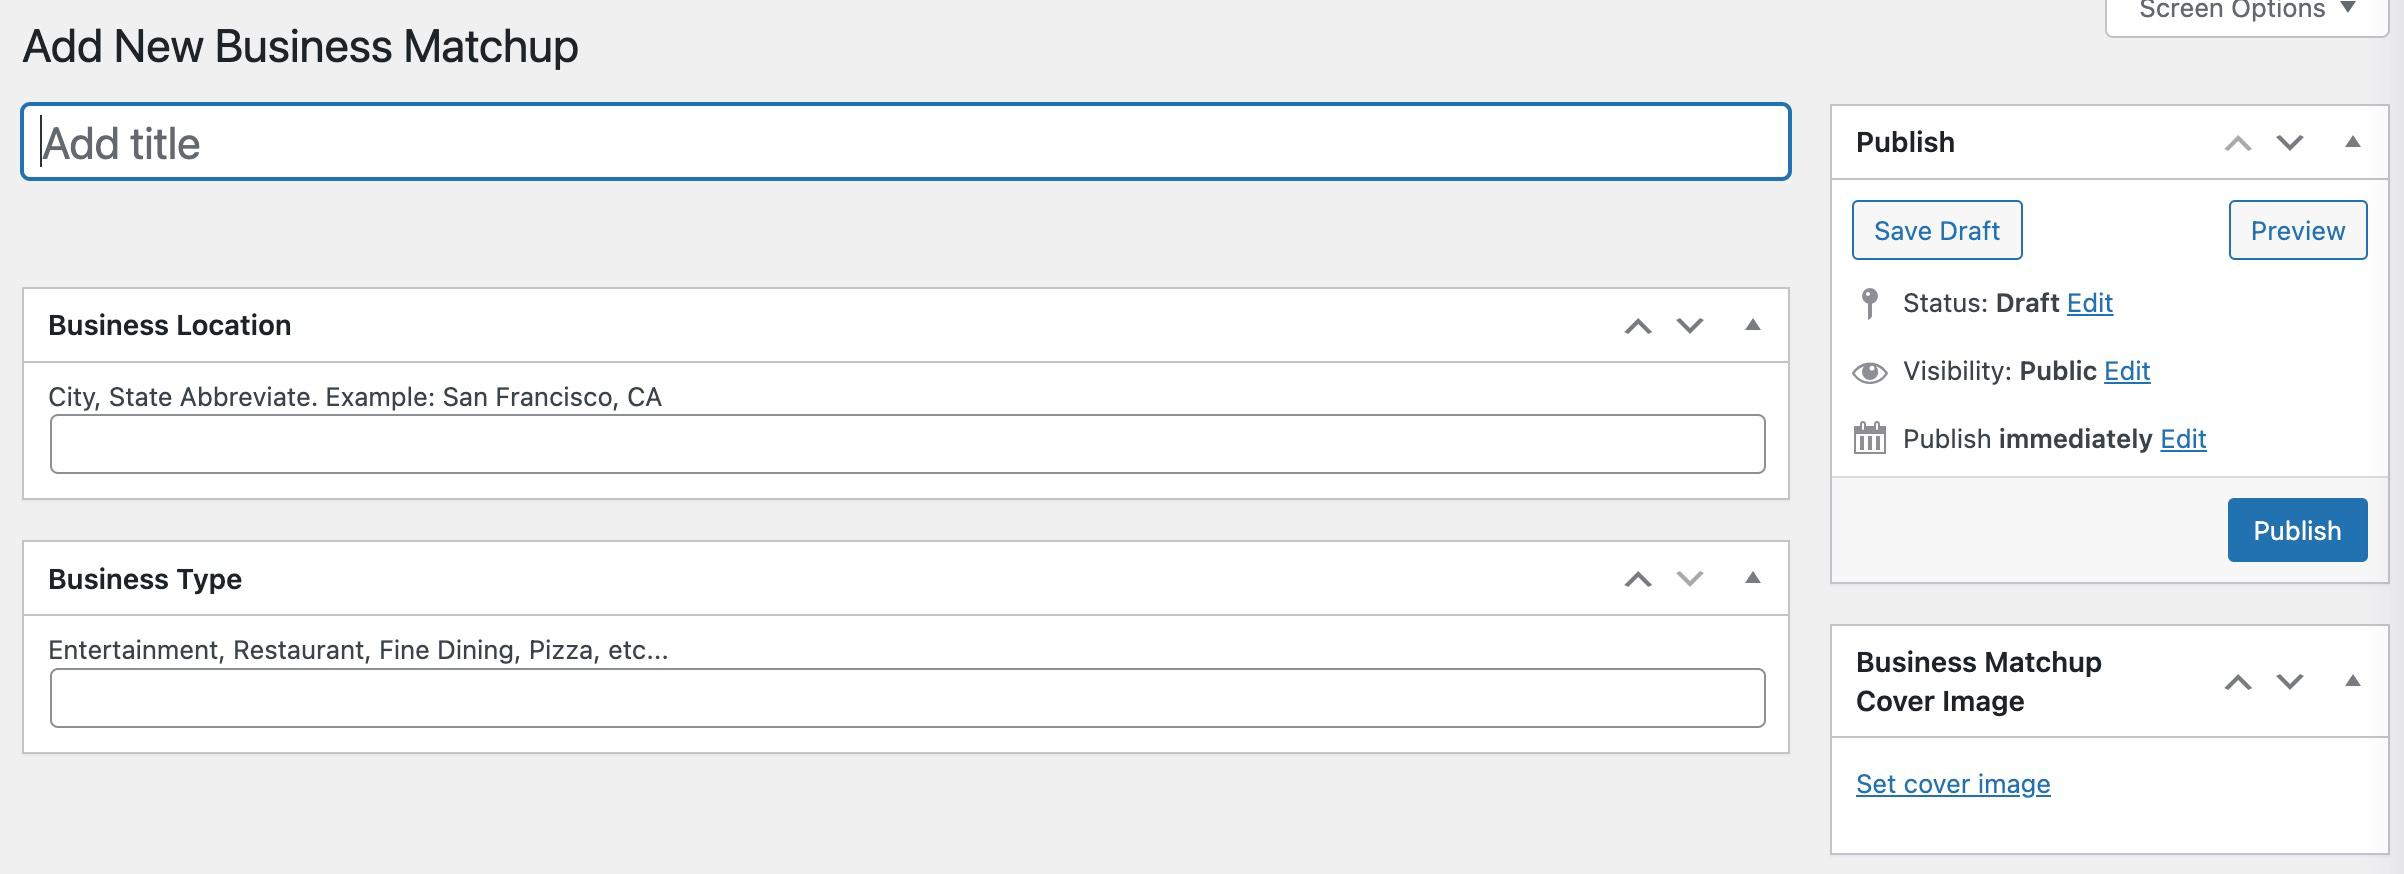Image resolution: width=2404 pixels, height=874 pixels.
Task: Open the Screen Options dropdown
Action: click(x=2247, y=12)
